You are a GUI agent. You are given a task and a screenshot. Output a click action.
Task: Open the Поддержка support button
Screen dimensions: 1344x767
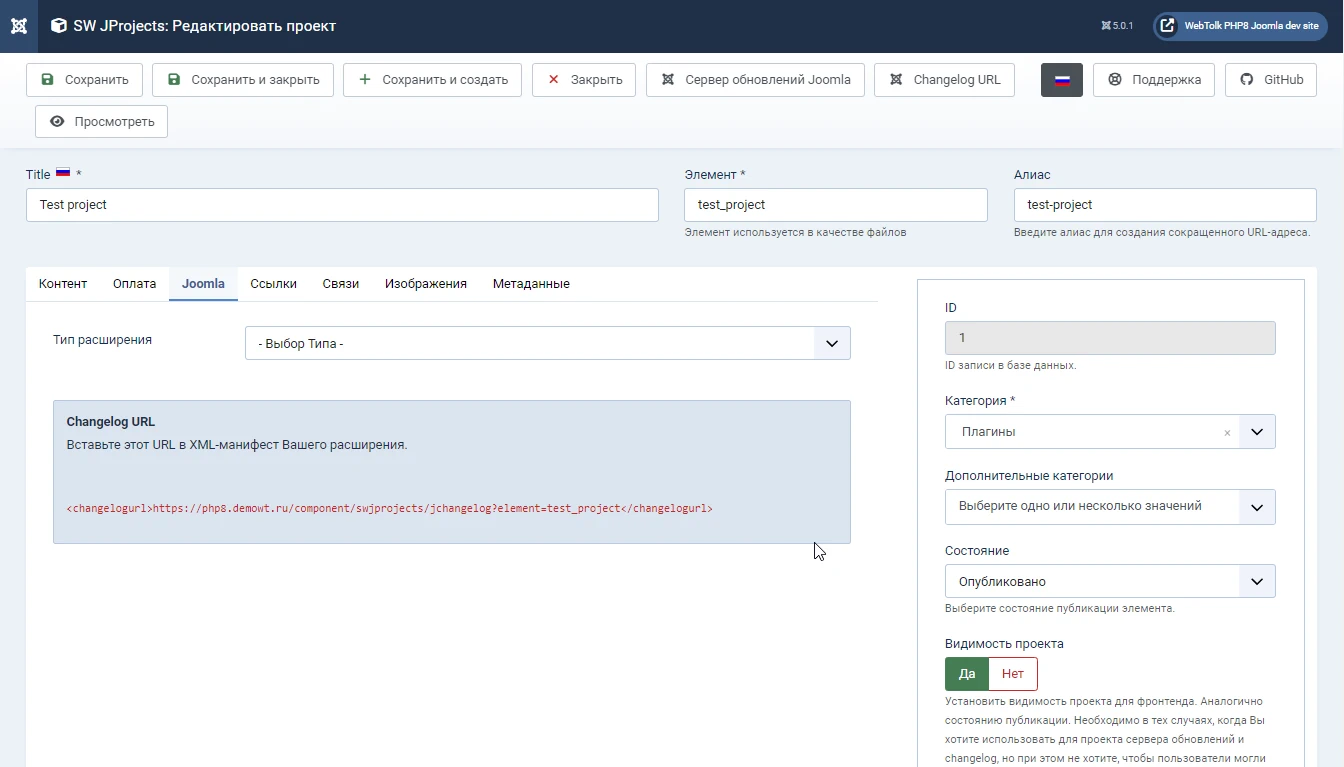[1154, 80]
